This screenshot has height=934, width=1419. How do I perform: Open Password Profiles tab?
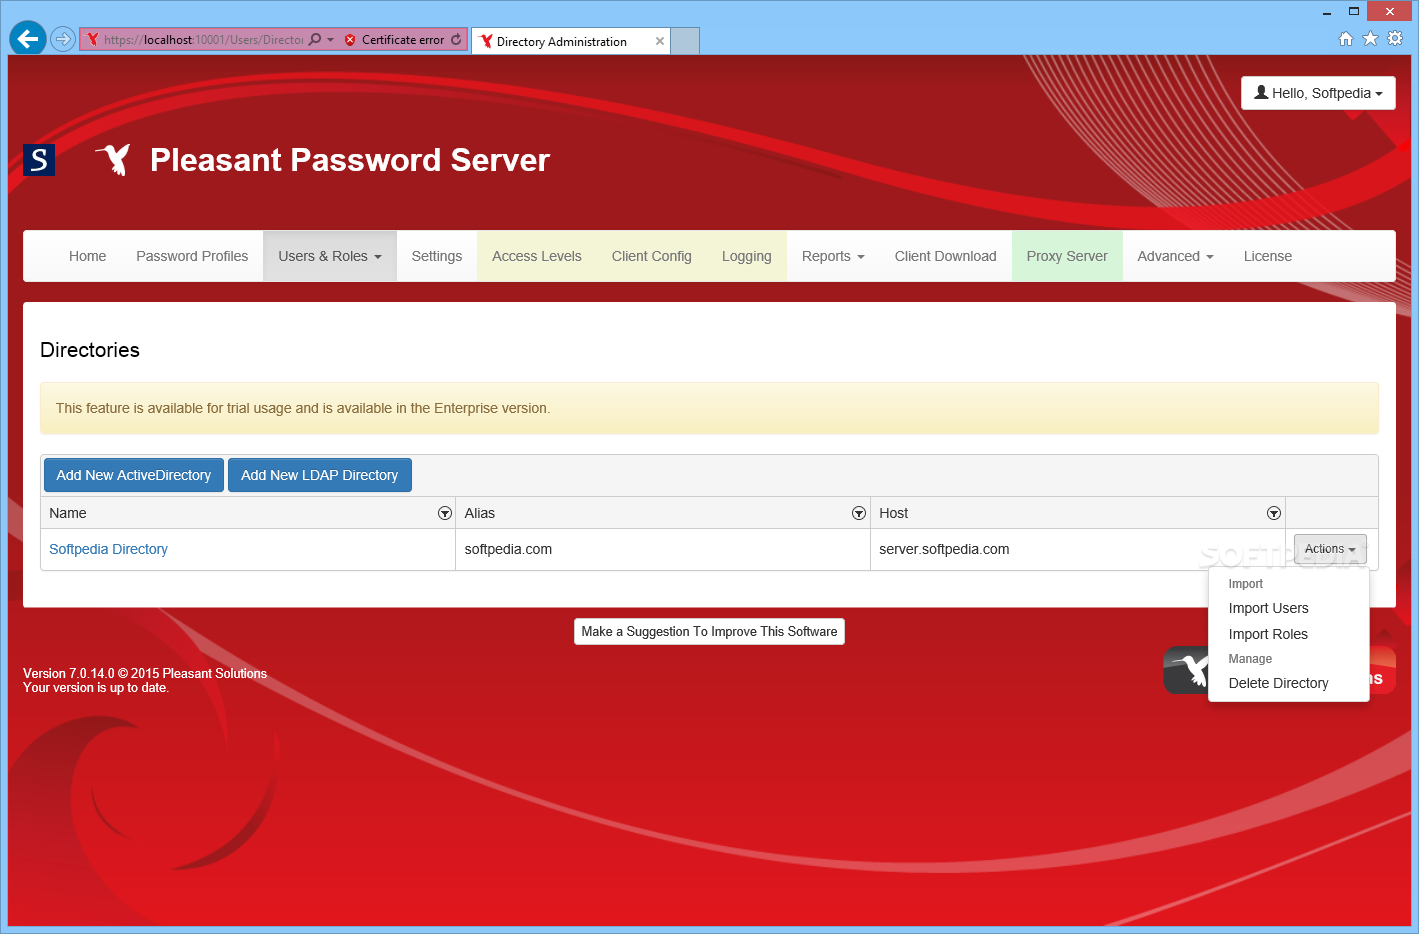[192, 256]
